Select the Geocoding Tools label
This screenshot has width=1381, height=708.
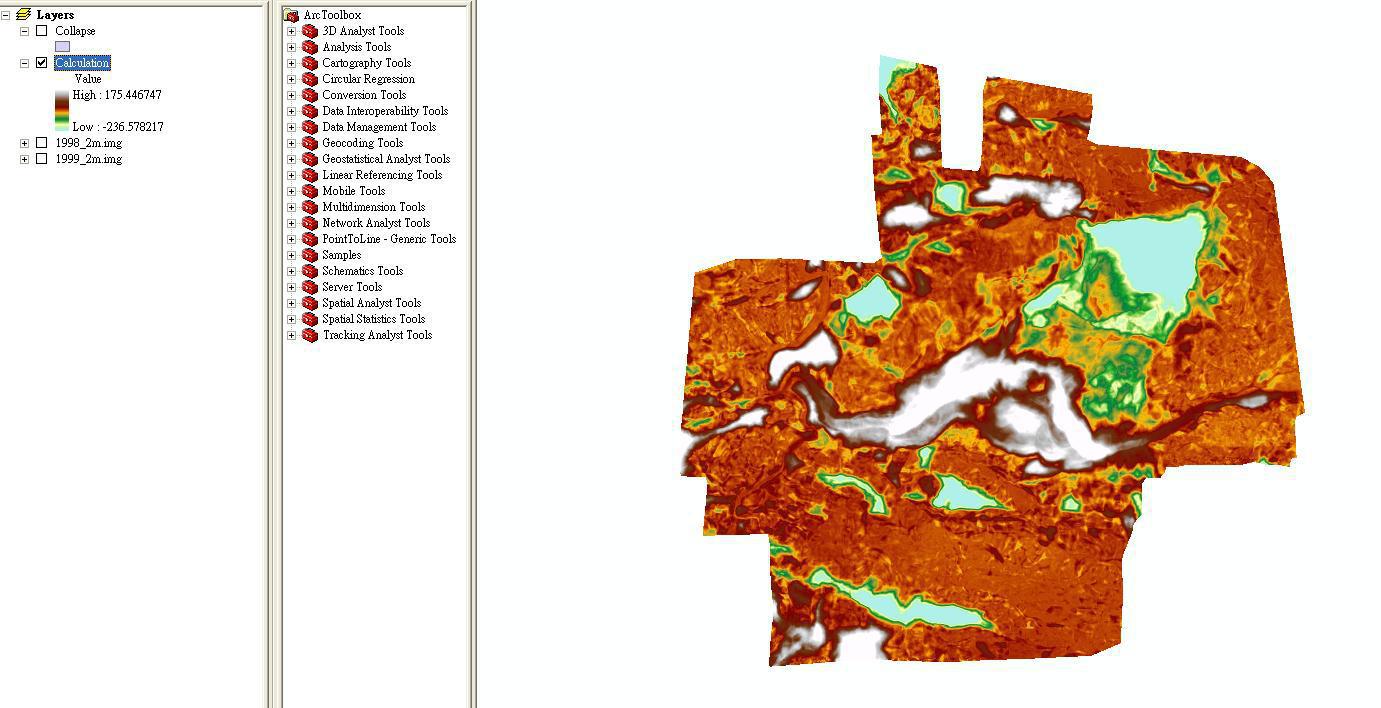click(x=362, y=143)
